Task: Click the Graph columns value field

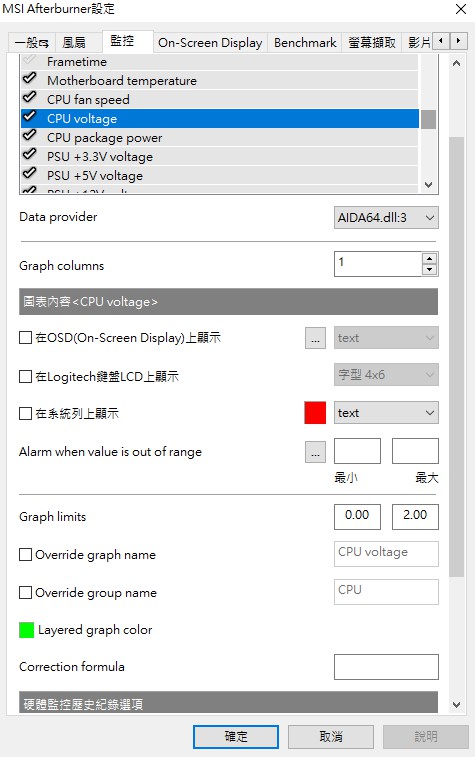Action: [378, 264]
